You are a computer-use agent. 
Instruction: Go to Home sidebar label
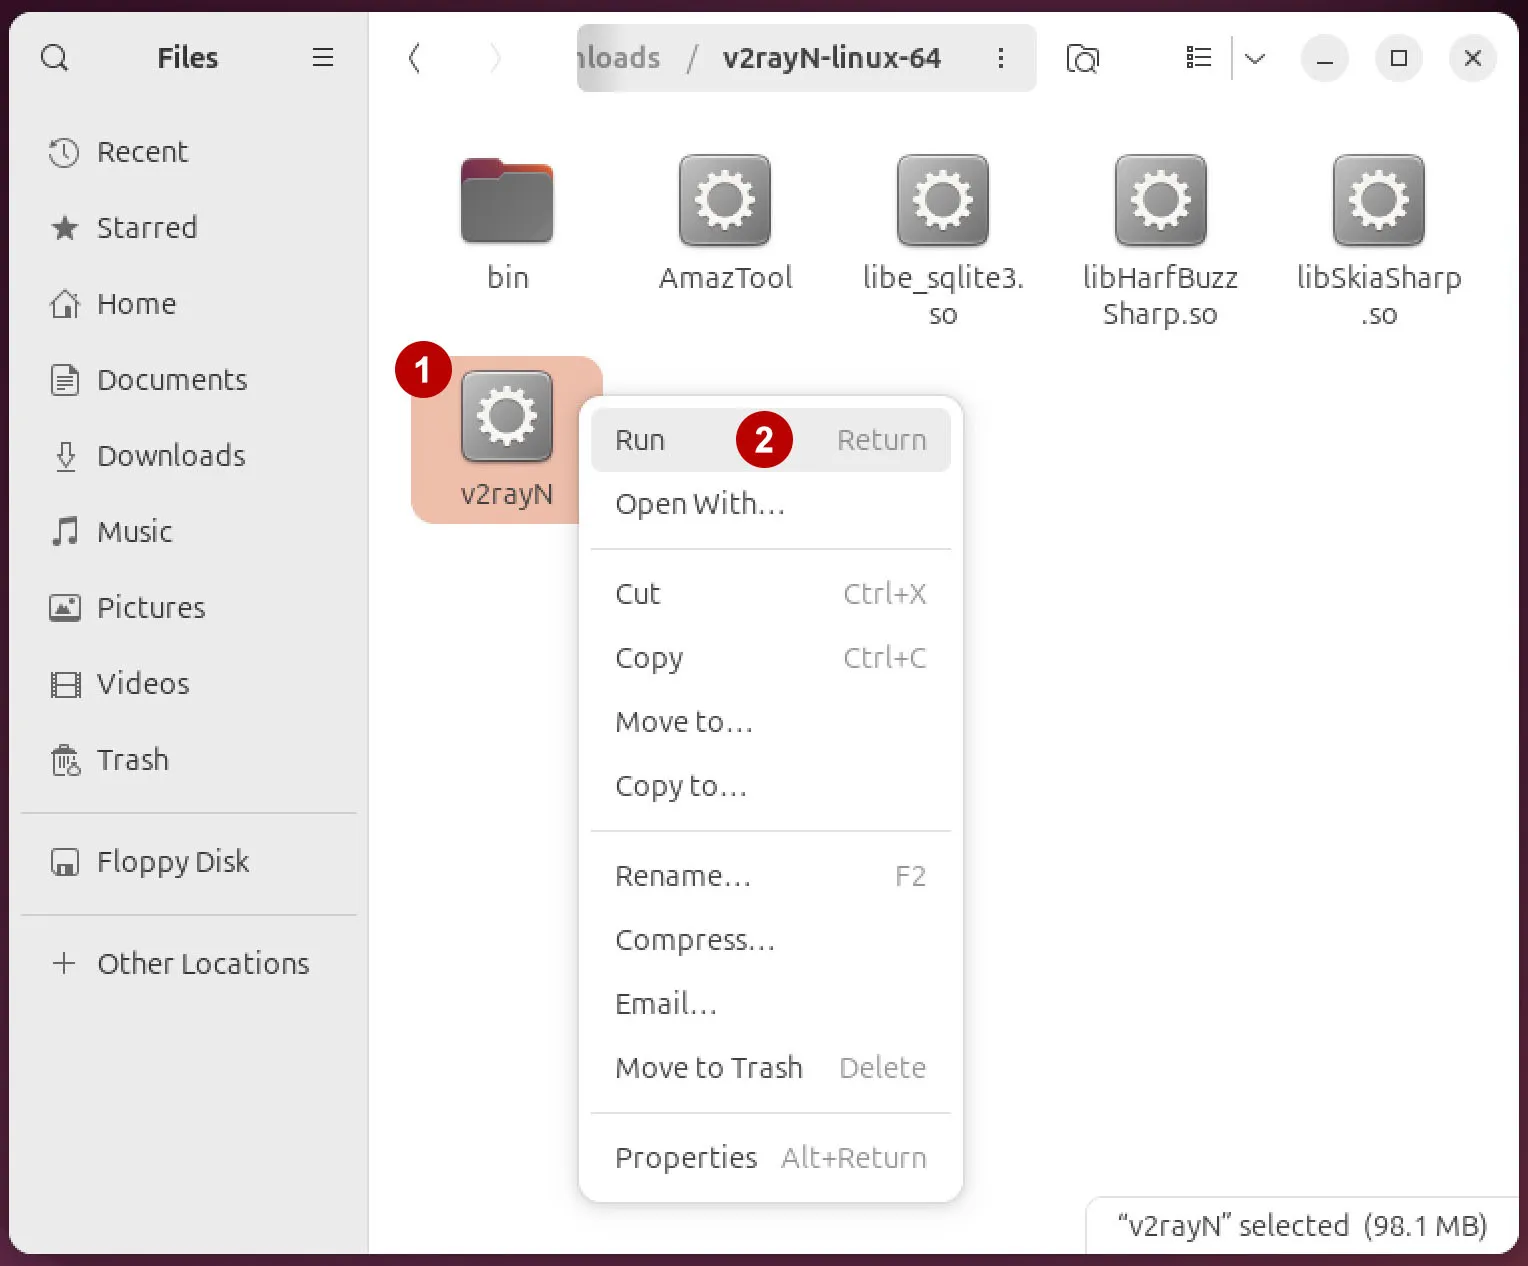point(137,304)
